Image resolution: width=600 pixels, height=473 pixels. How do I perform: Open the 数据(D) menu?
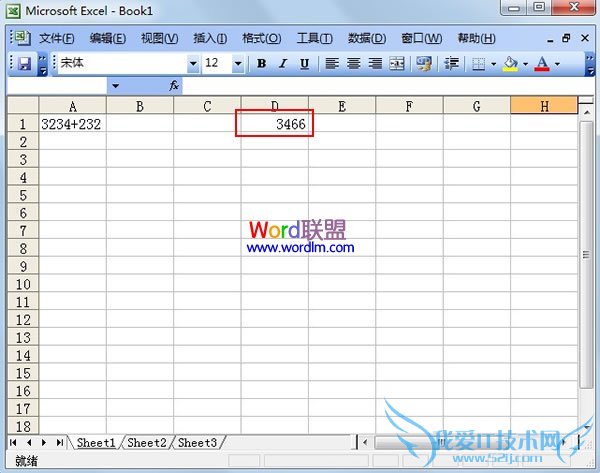tap(367, 38)
